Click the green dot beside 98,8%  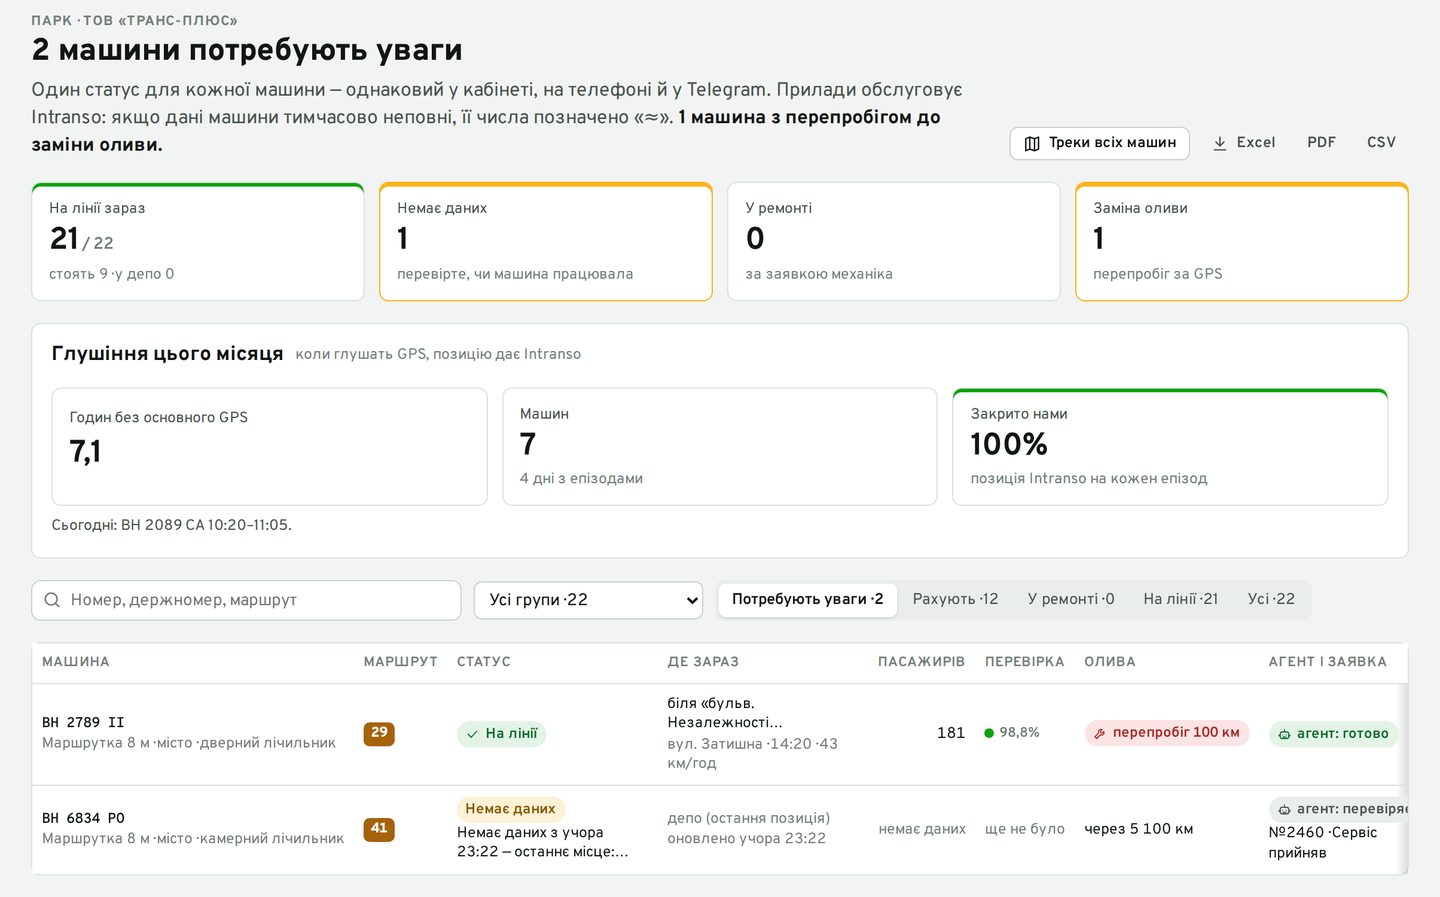[x=989, y=733]
